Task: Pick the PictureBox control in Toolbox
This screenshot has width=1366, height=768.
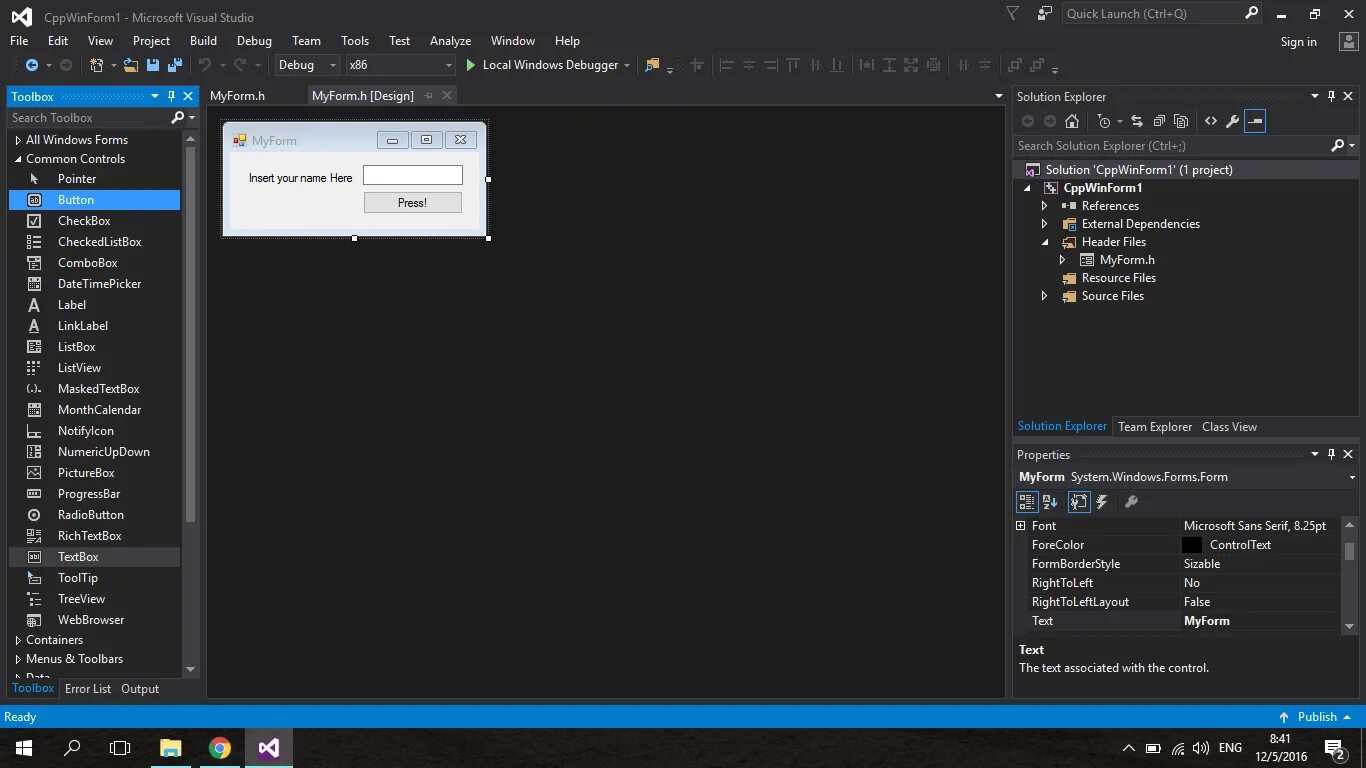Action: (x=94, y=473)
